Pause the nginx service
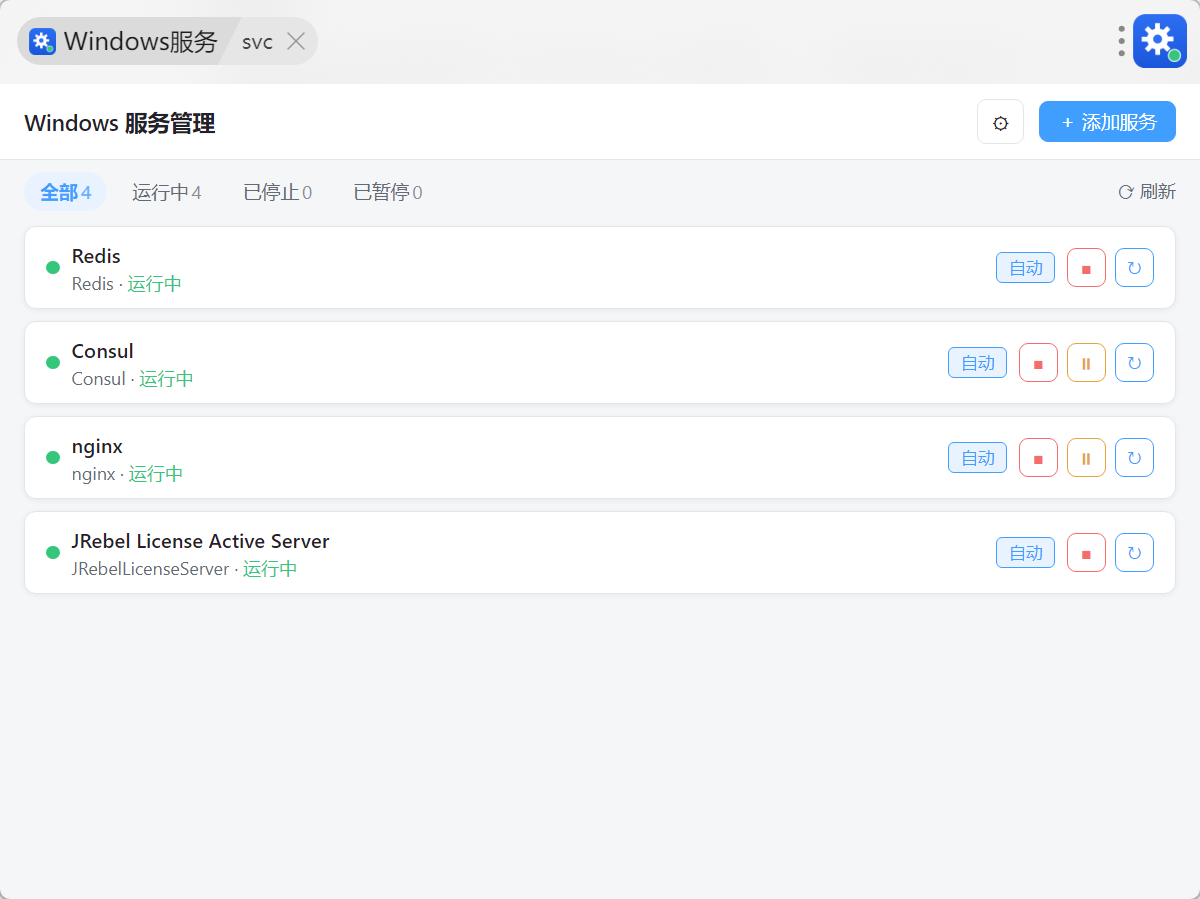1200x899 pixels. [1086, 458]
